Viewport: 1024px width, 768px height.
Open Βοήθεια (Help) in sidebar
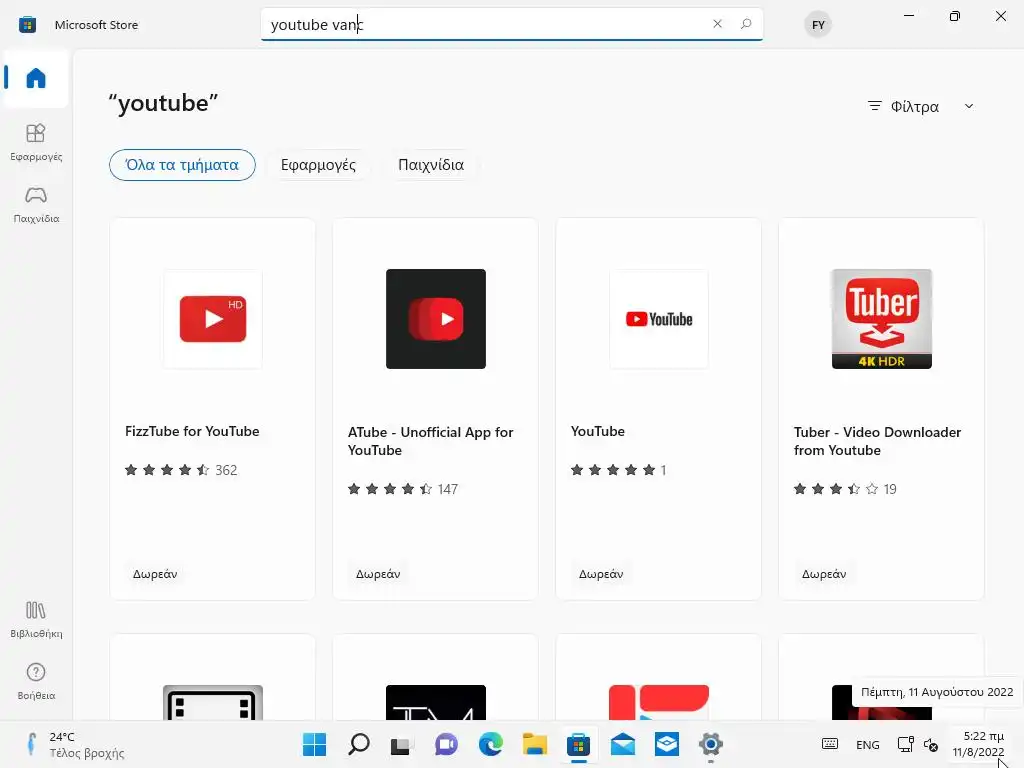click(36, 681)
